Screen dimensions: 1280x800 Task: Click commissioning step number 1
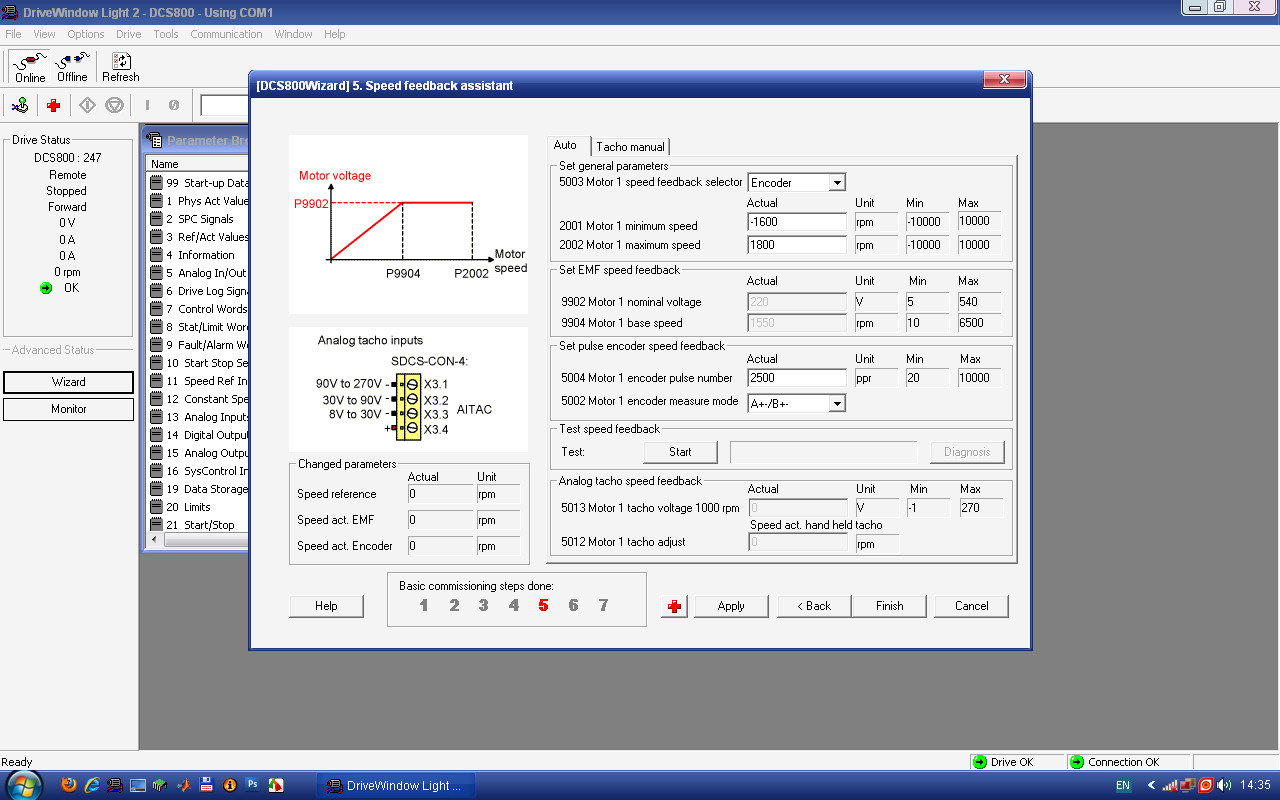pyautogui.click(x=424, y=605)
